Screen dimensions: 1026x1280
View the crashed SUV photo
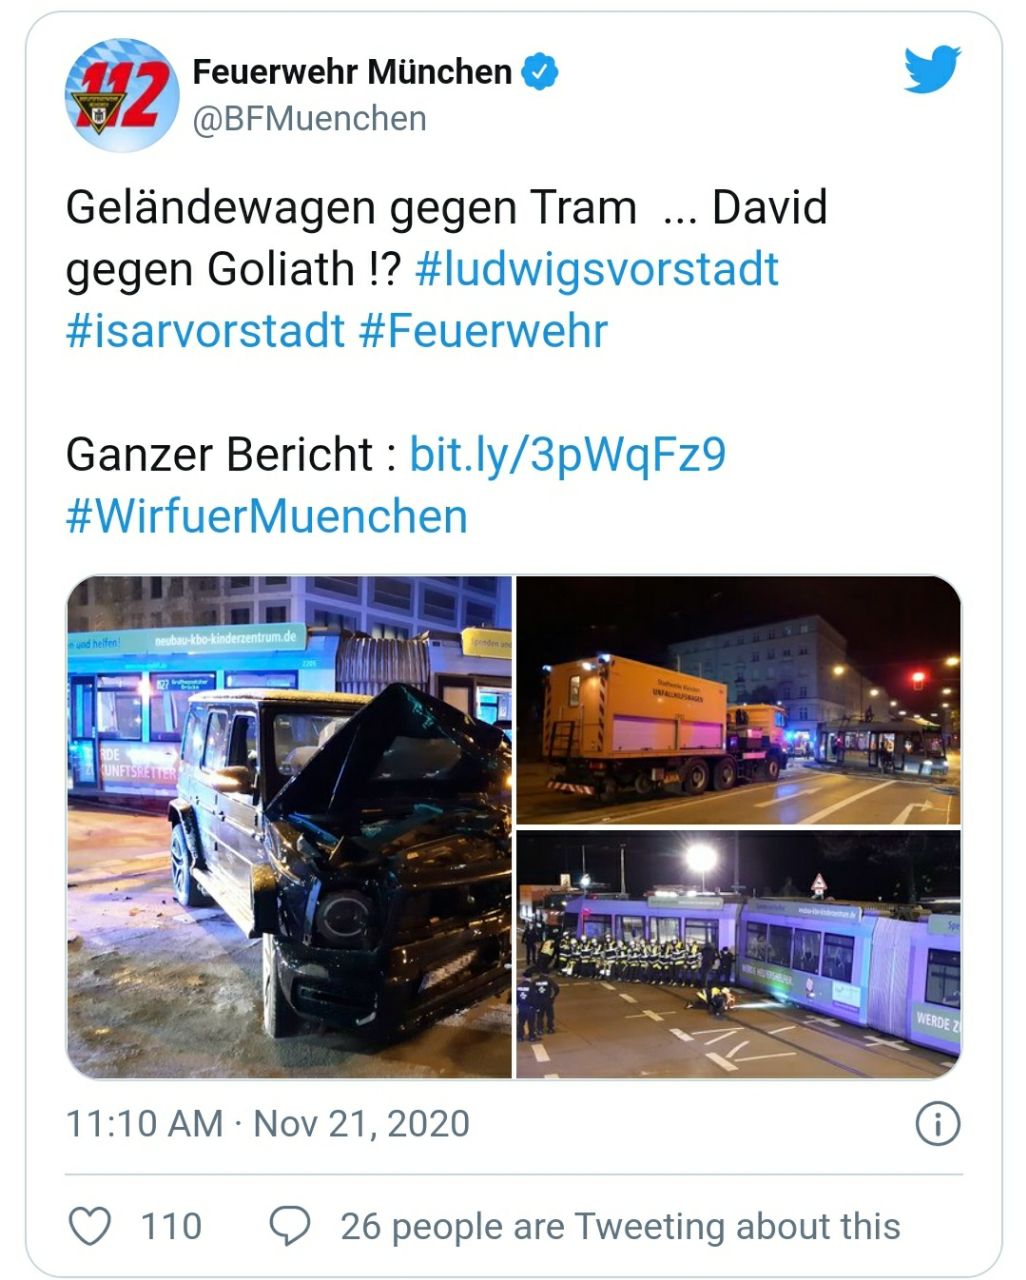click(289, 827)
